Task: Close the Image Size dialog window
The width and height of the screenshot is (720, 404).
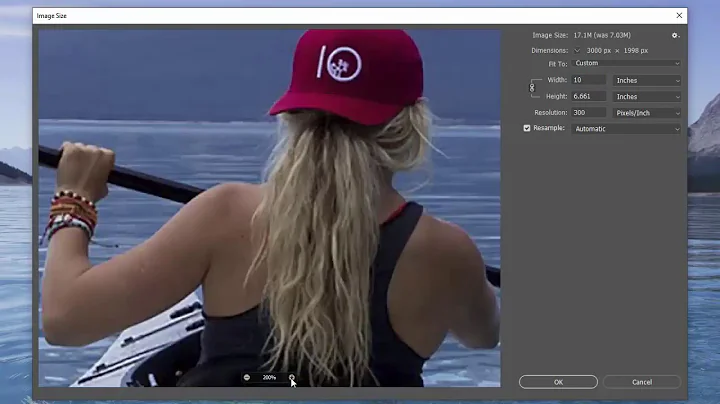Action: click(x=679, y=16)
